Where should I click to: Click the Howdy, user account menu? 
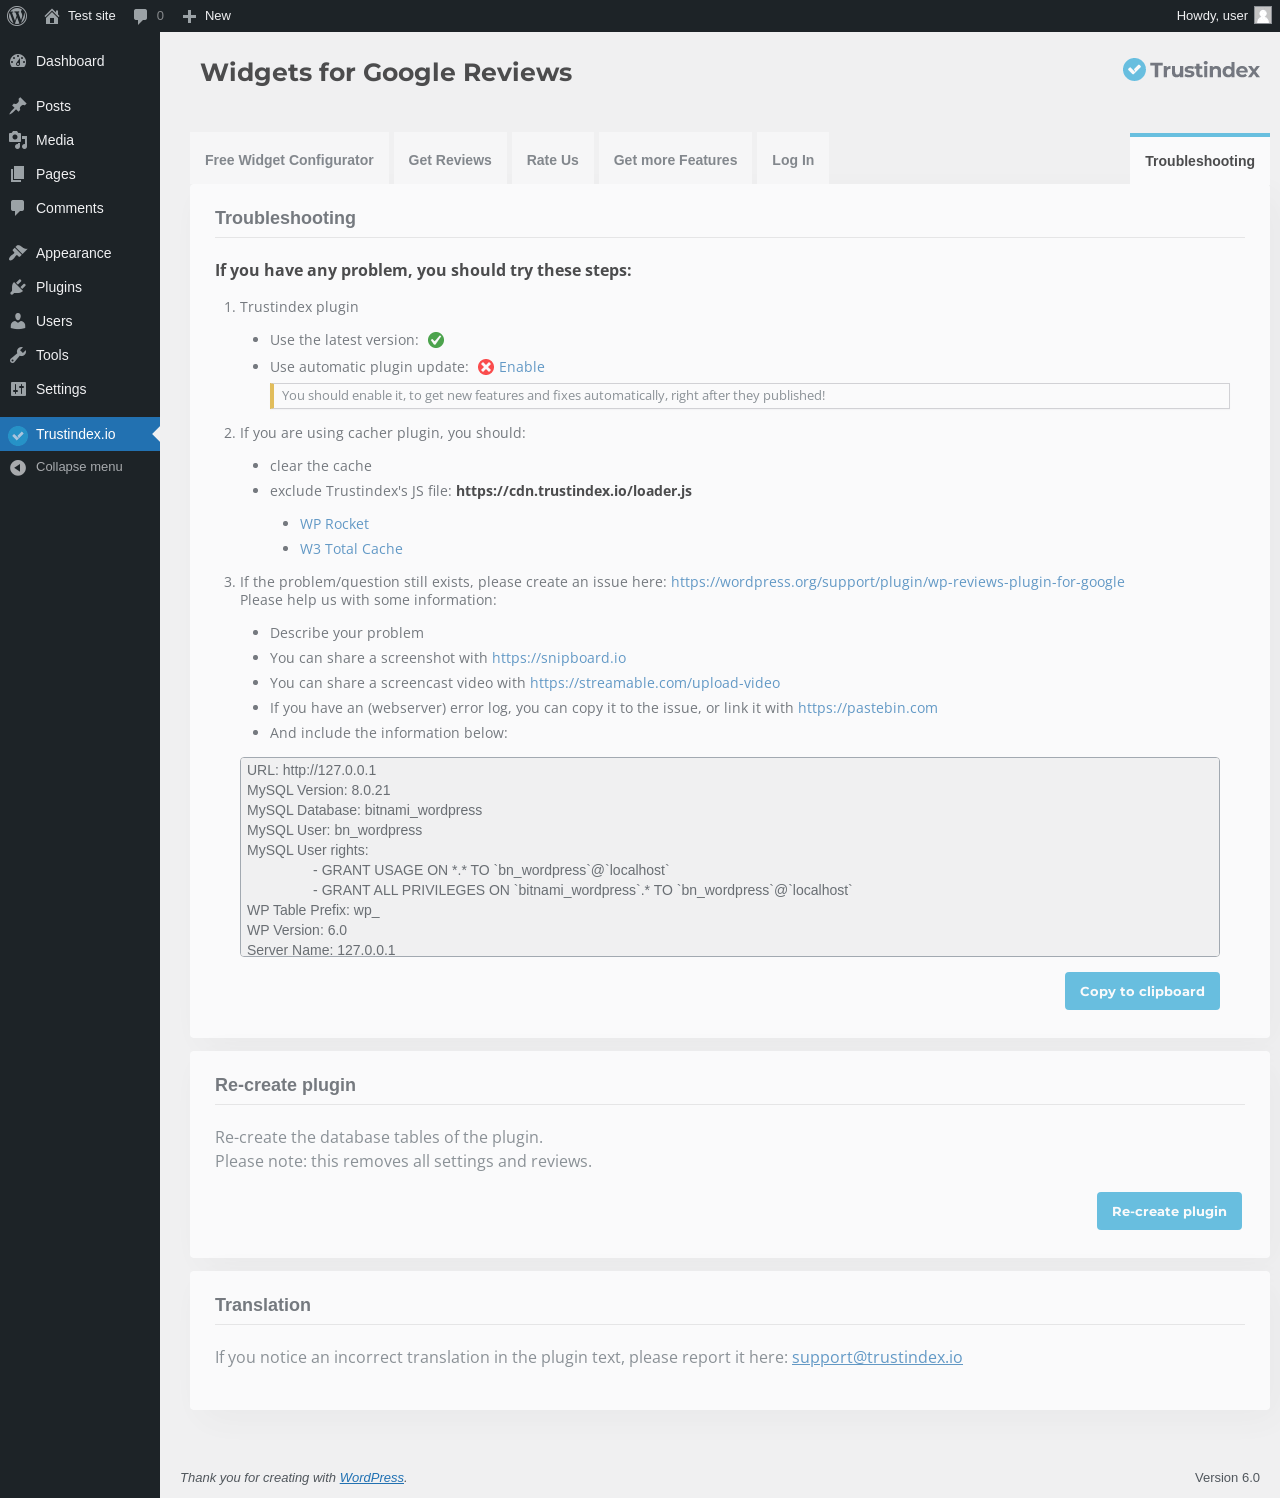[1224, 16]
